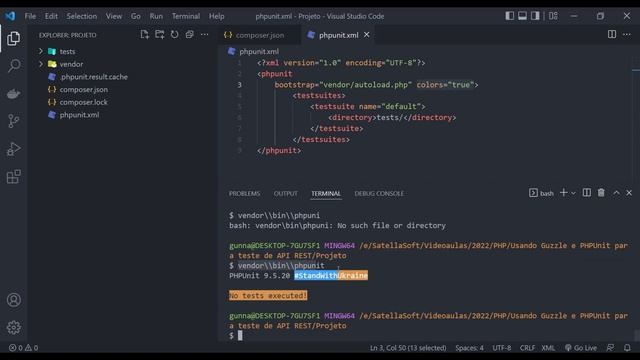Switch to the Debug Console tab
640x360 pixels.
click(379, 193)
